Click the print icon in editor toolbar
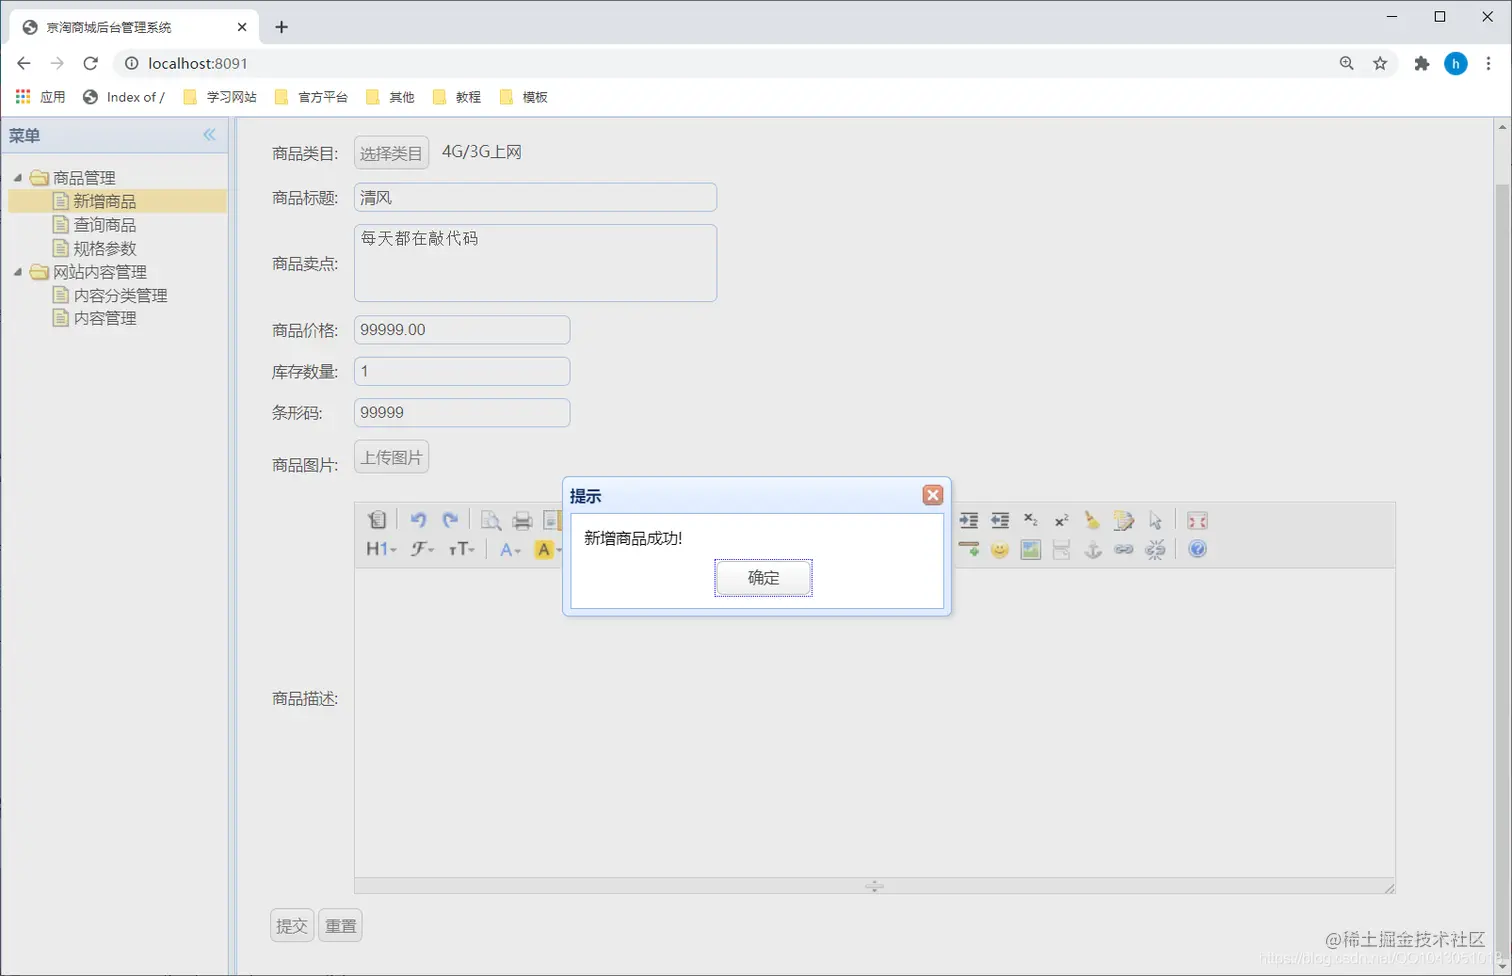 click(522, 520)
